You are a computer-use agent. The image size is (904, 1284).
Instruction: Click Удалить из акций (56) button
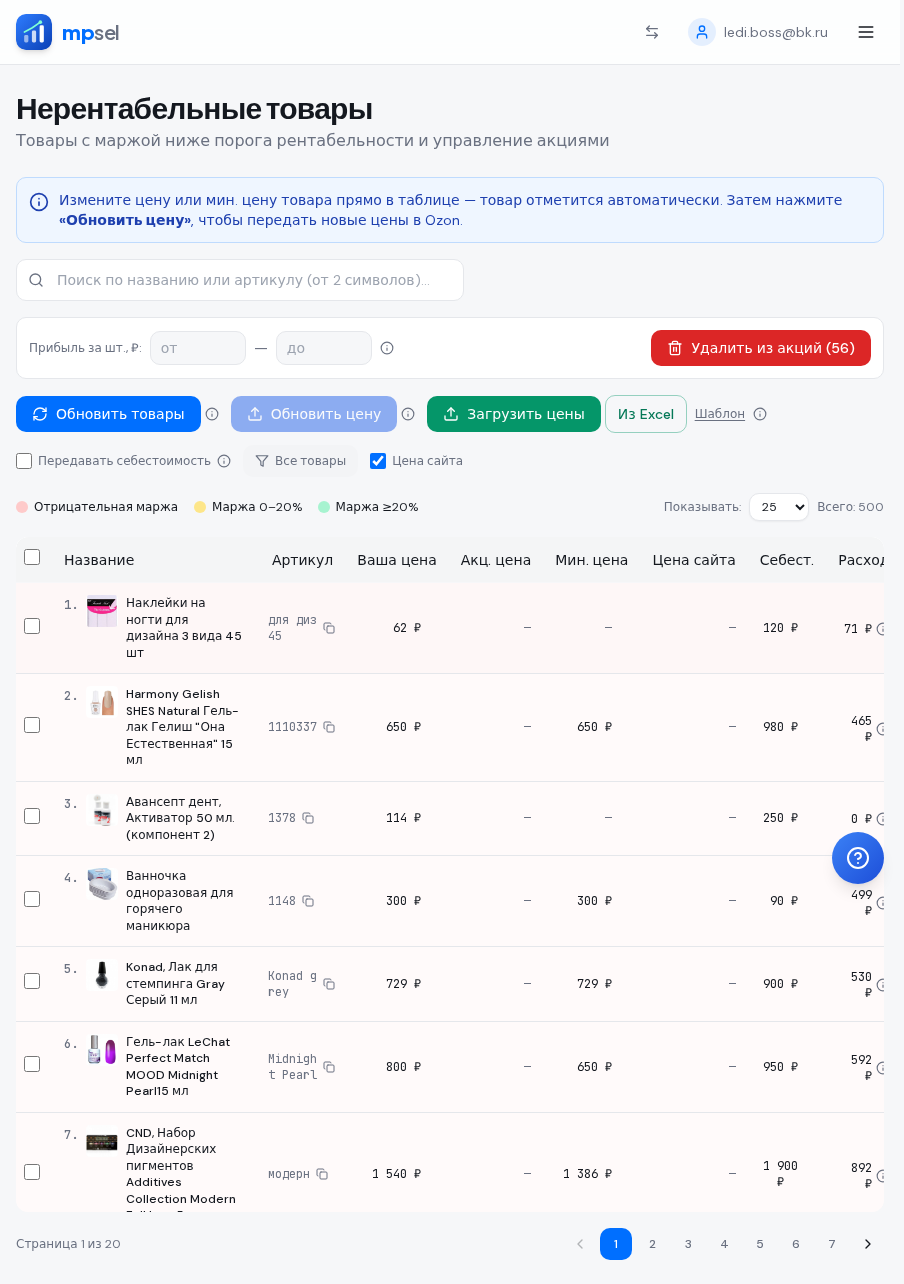click(x=761, y=348)
